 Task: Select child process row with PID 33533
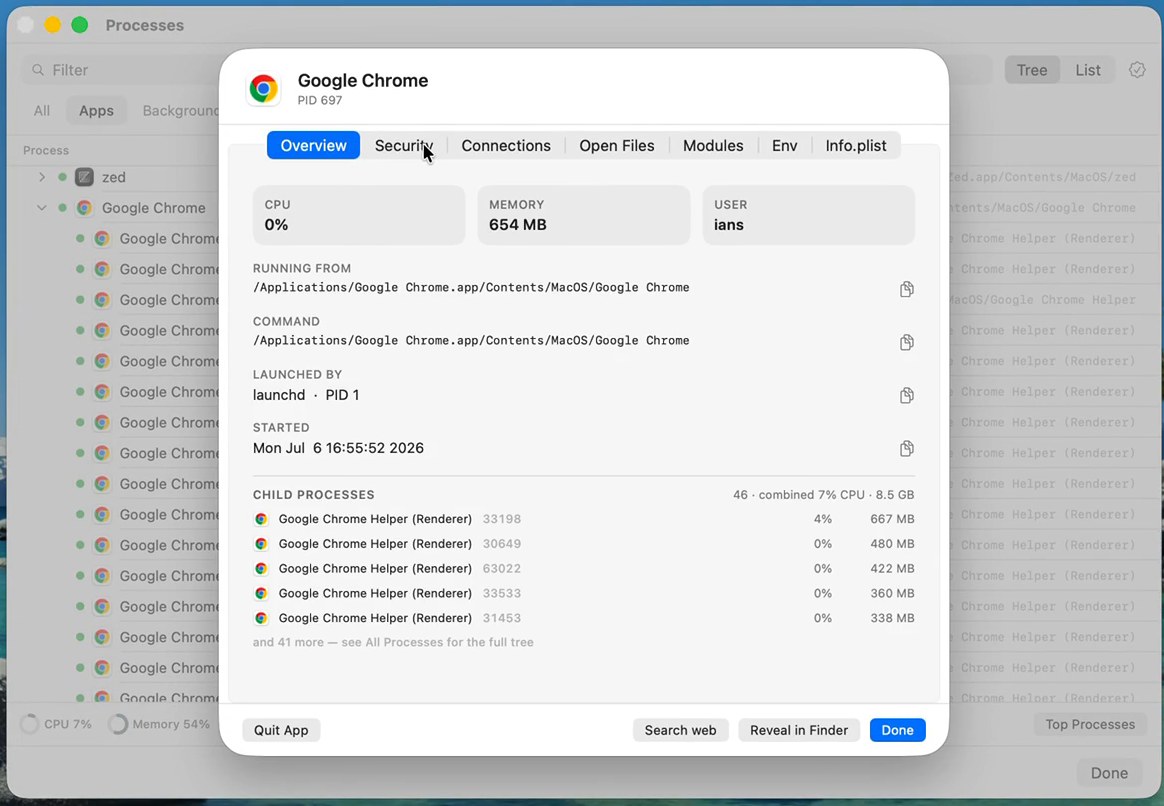click(583, 593)
